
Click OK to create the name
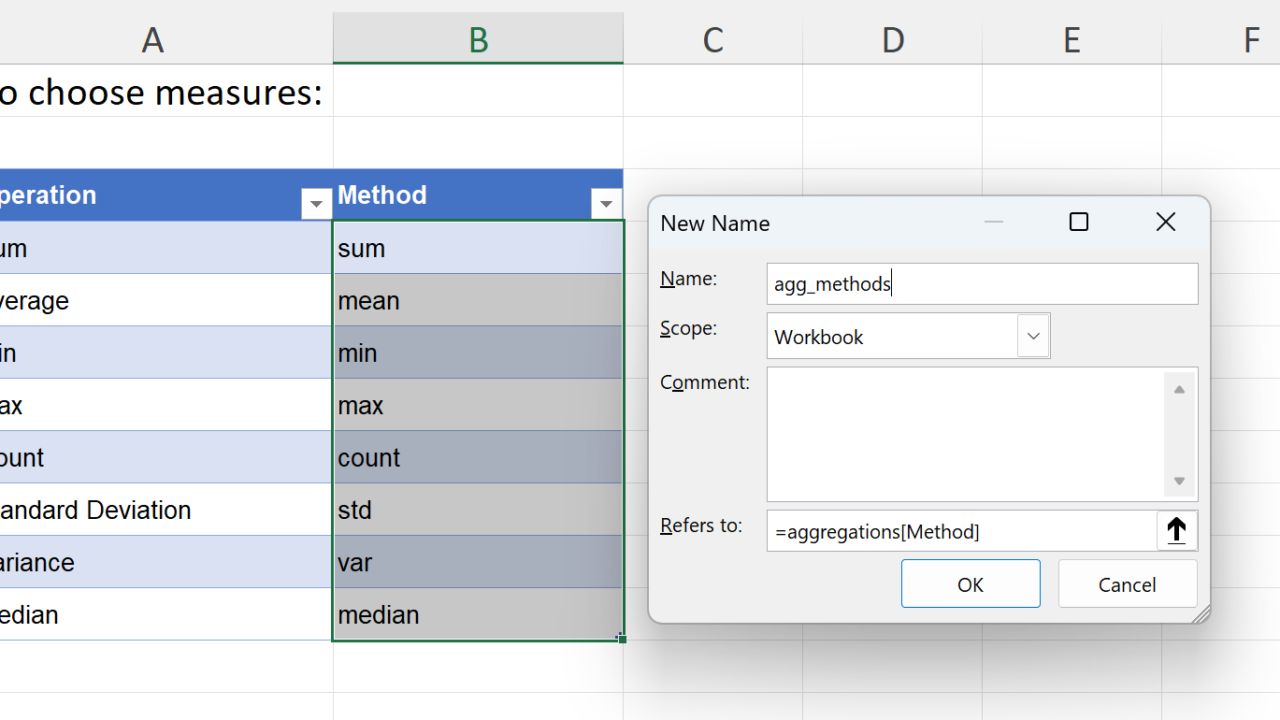click(970, 584)
